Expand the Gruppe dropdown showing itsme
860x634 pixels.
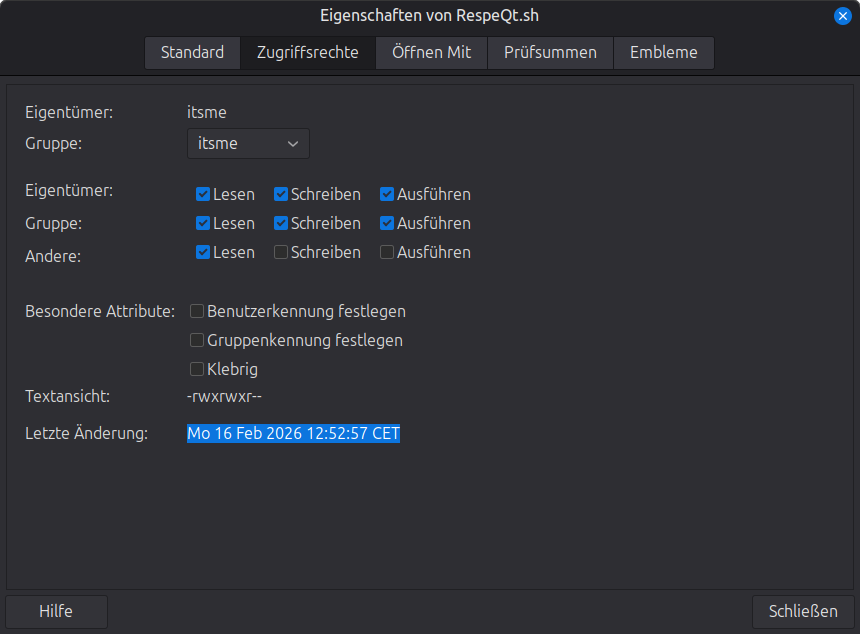click(248, 144)
